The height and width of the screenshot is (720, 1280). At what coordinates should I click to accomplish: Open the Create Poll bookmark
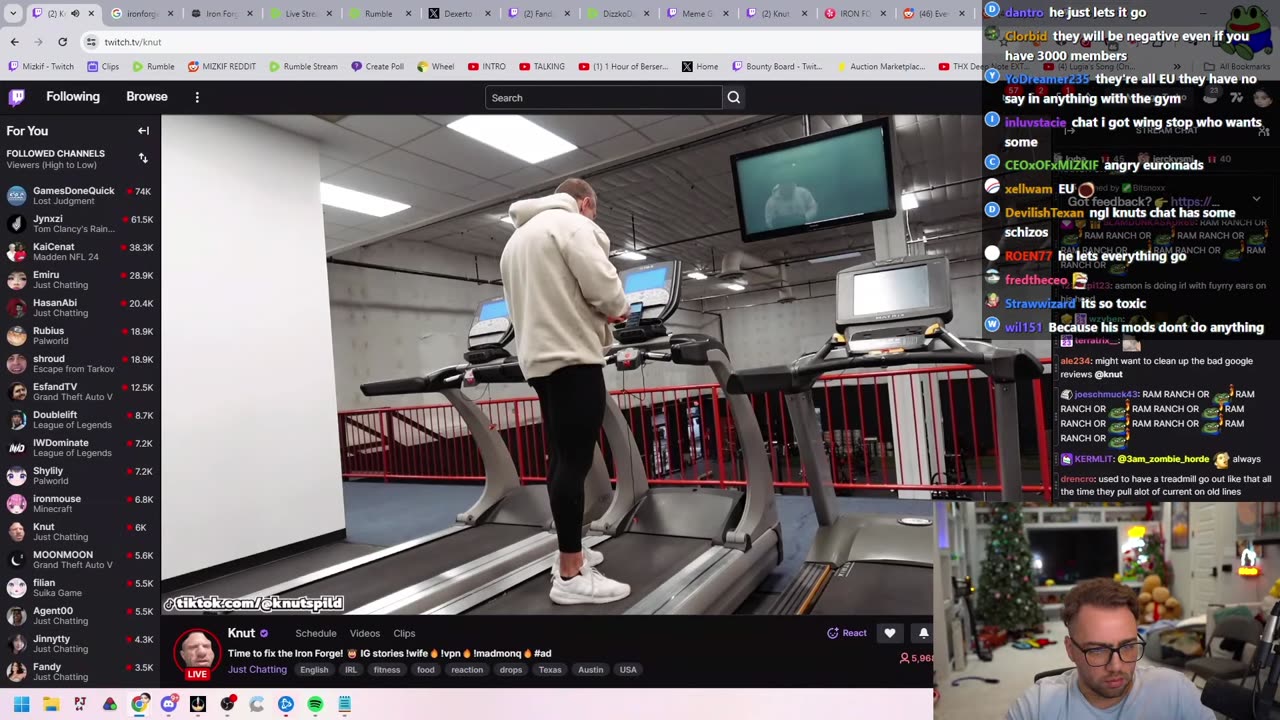[377, 67]
